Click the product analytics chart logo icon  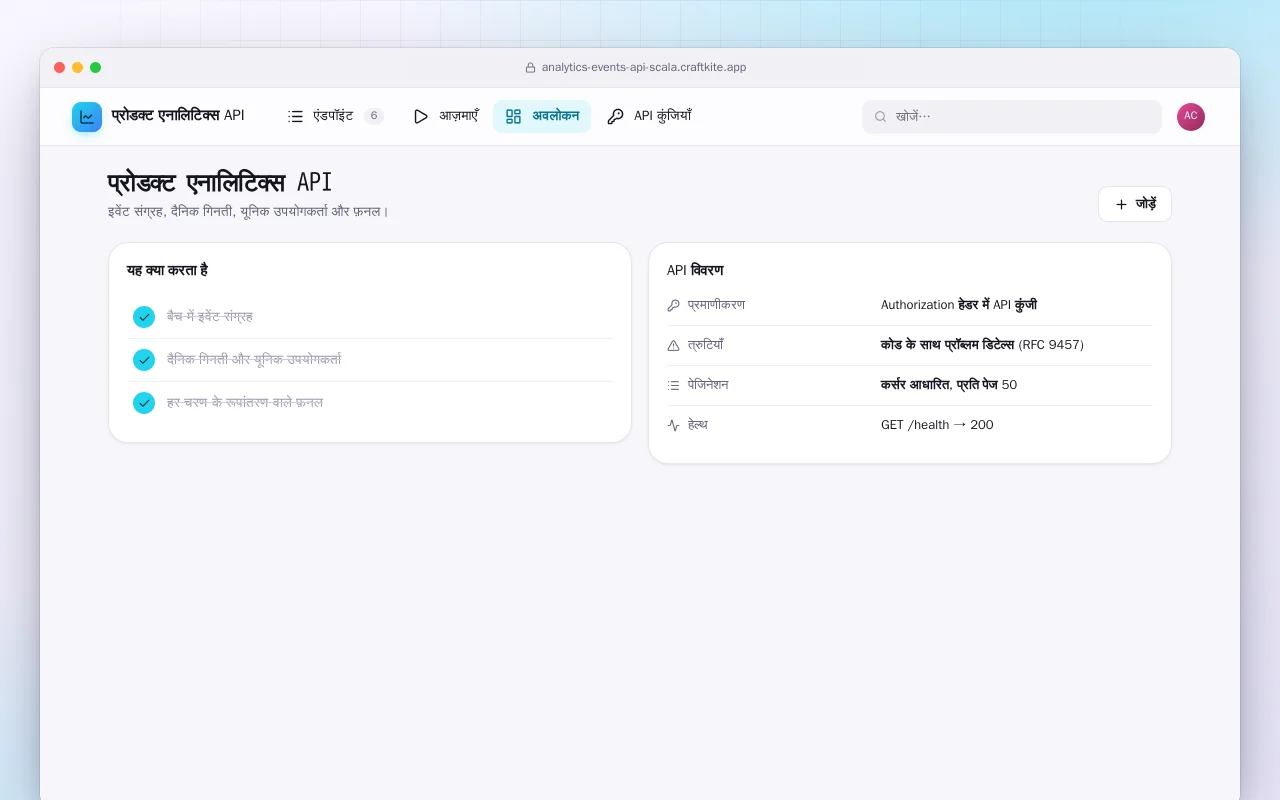point(87,117)
